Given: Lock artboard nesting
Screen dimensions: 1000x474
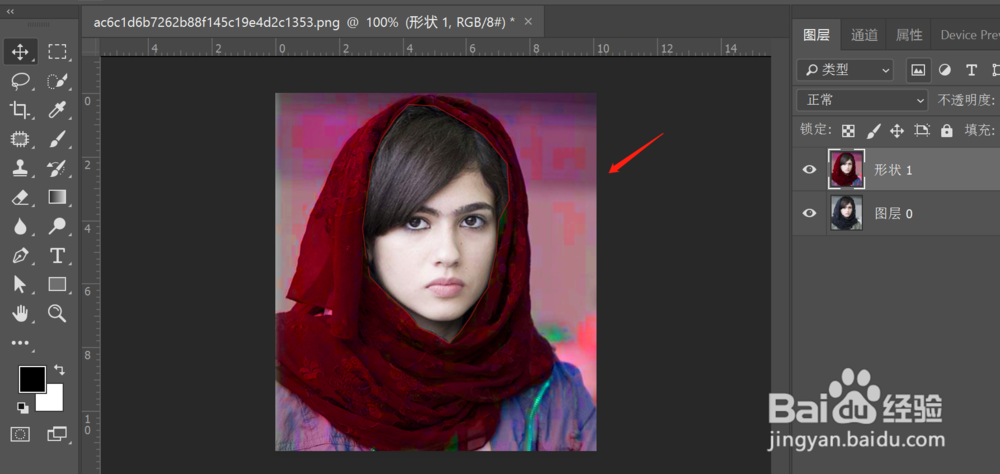Looking at the screenshot, I should pos(922,131).
